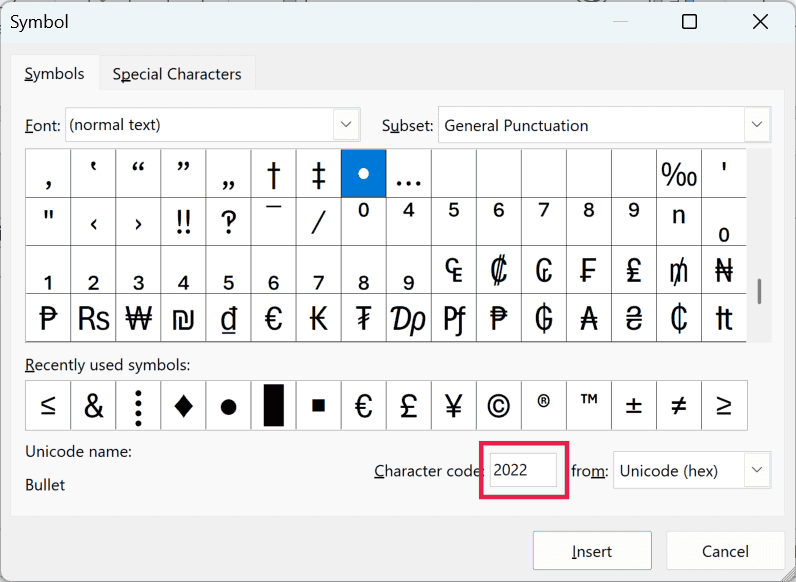The width and height of the screenshot is (796, 582).
Task: Select the austral ₳ currency symbol
Action: pos(589,318)
